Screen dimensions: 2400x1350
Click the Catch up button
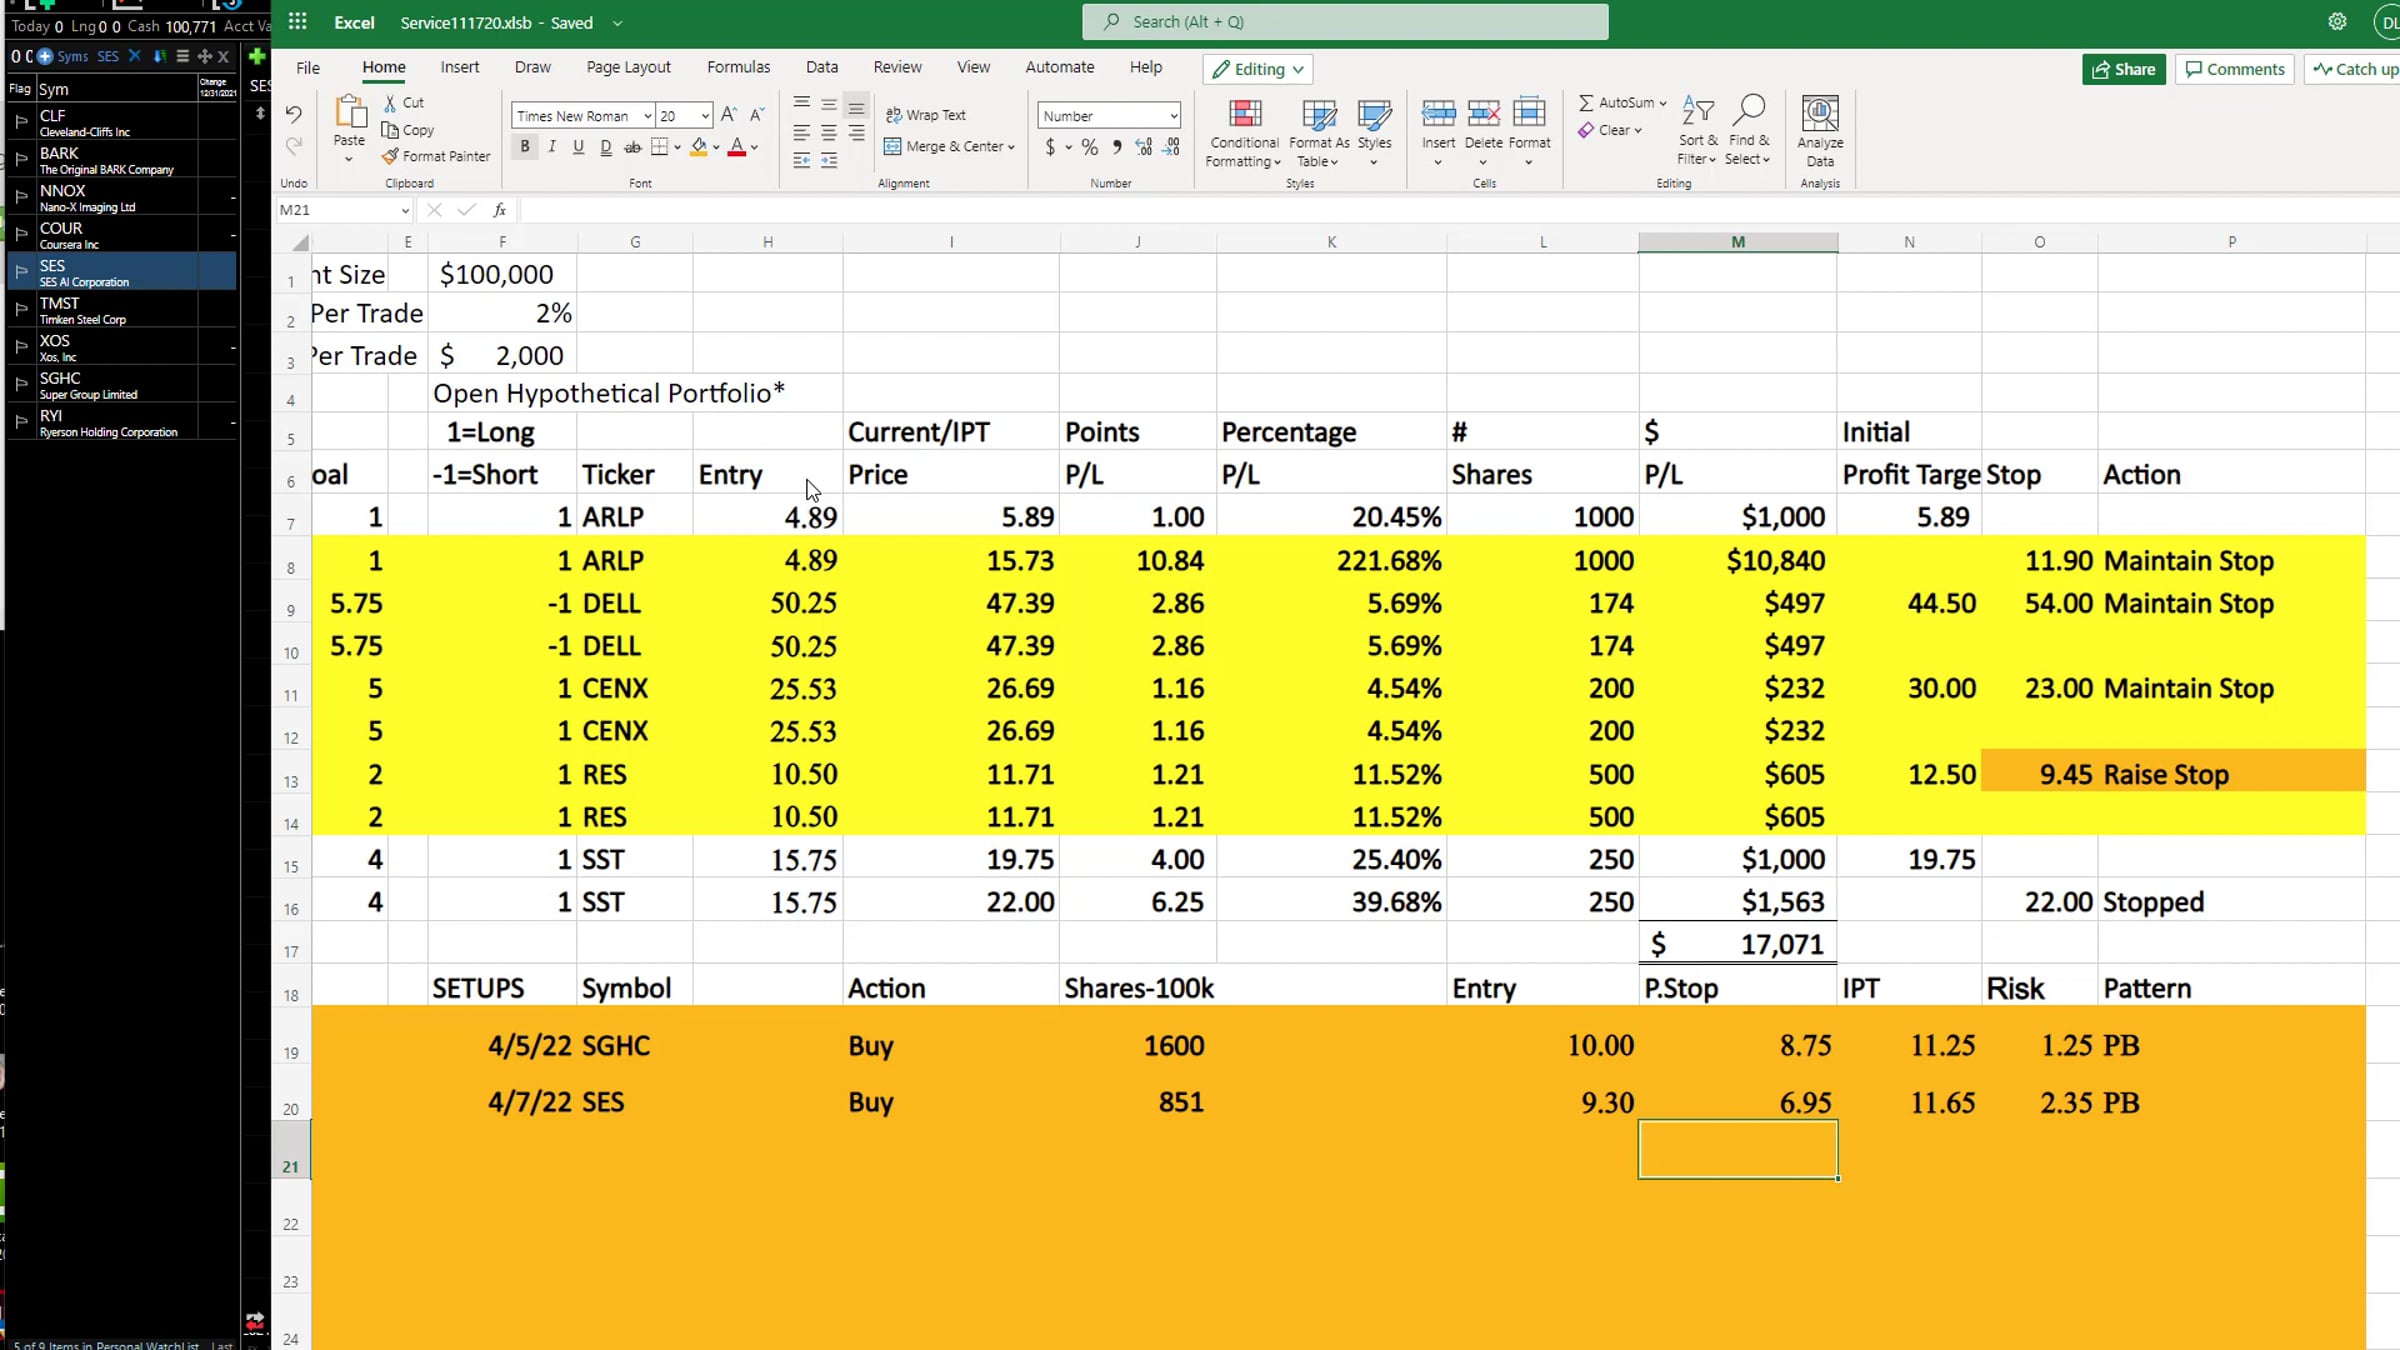(x=2353, y=69)
